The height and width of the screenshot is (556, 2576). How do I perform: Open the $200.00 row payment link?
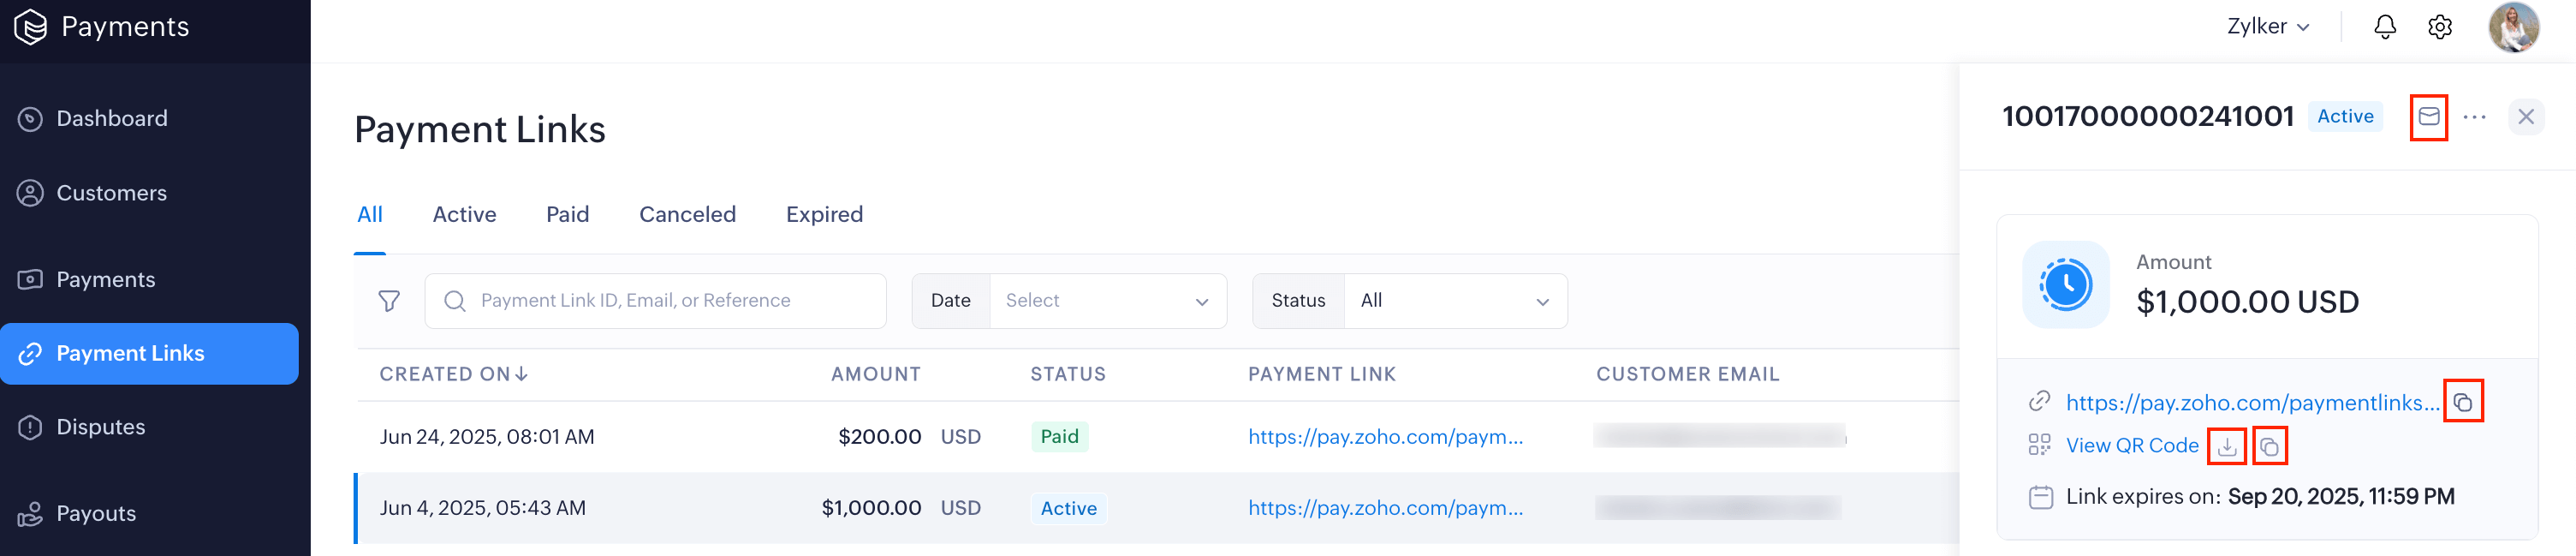(1385, 437)
